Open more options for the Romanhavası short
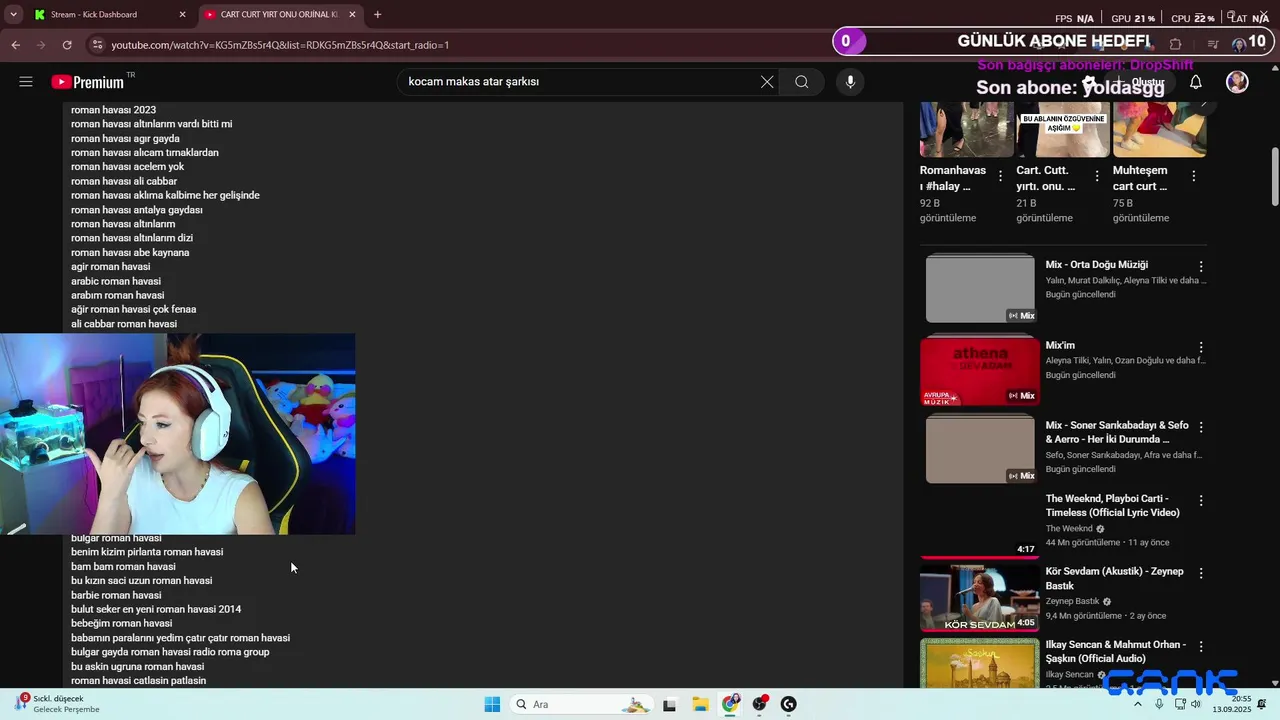 (1000, 176)
